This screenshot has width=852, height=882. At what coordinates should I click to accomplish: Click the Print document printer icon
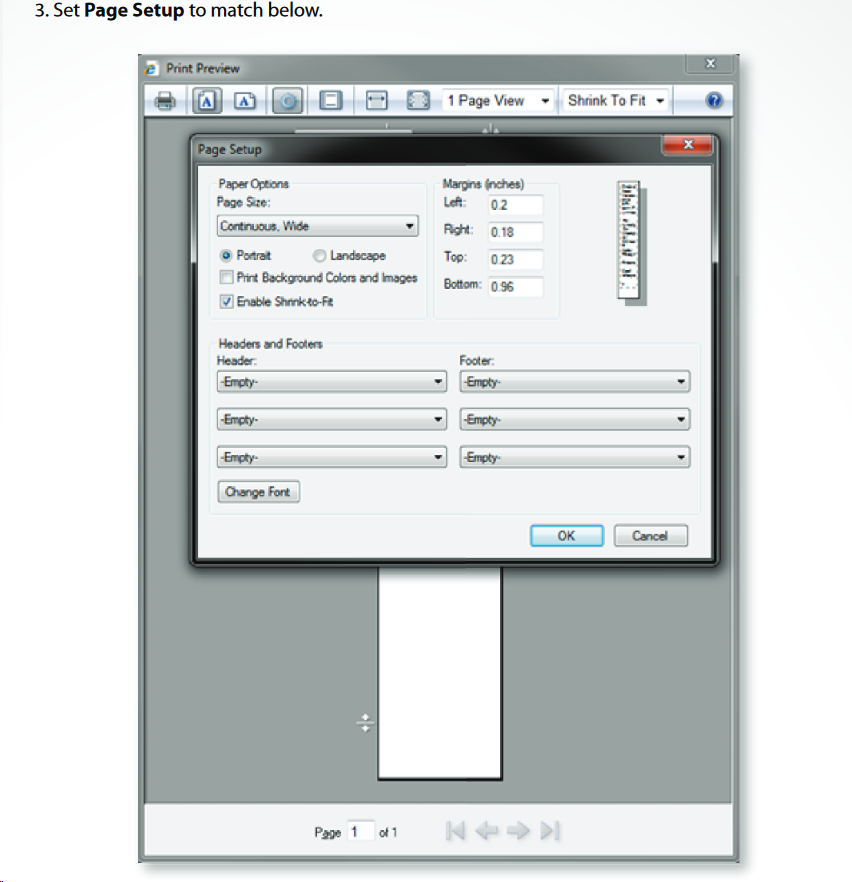[165, 101]
